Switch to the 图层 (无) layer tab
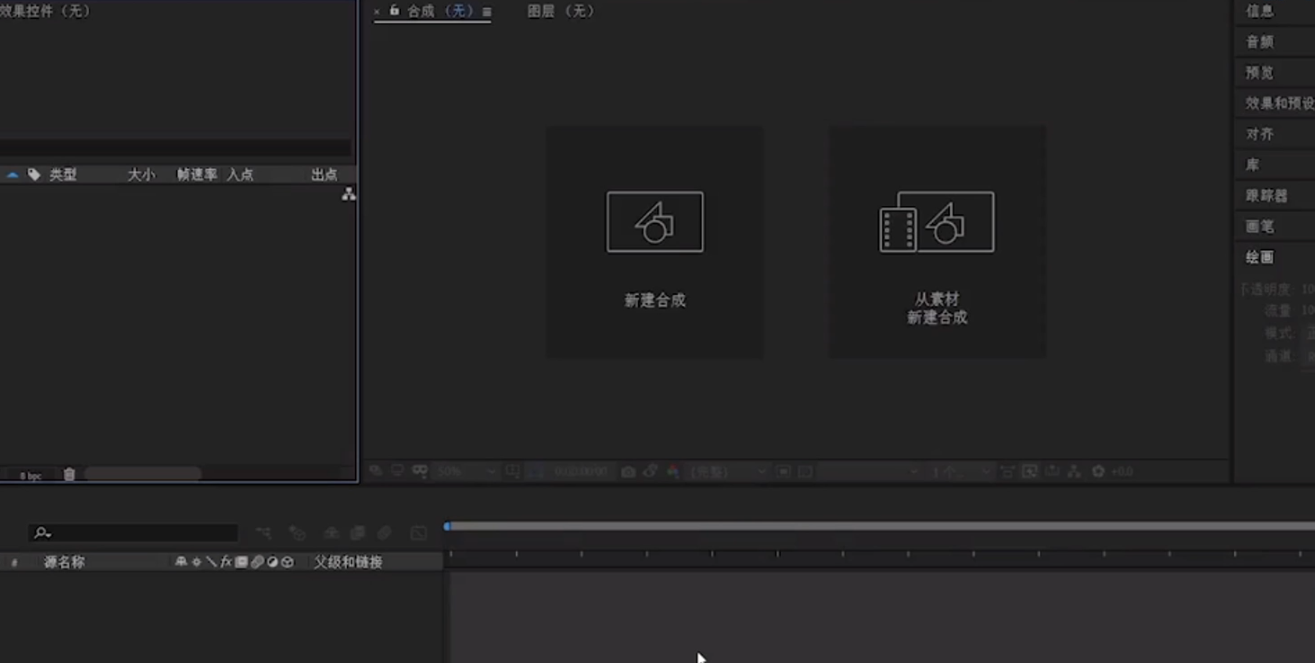Image resolution: width=1315 pixels, height=663 pixels. 560,11
